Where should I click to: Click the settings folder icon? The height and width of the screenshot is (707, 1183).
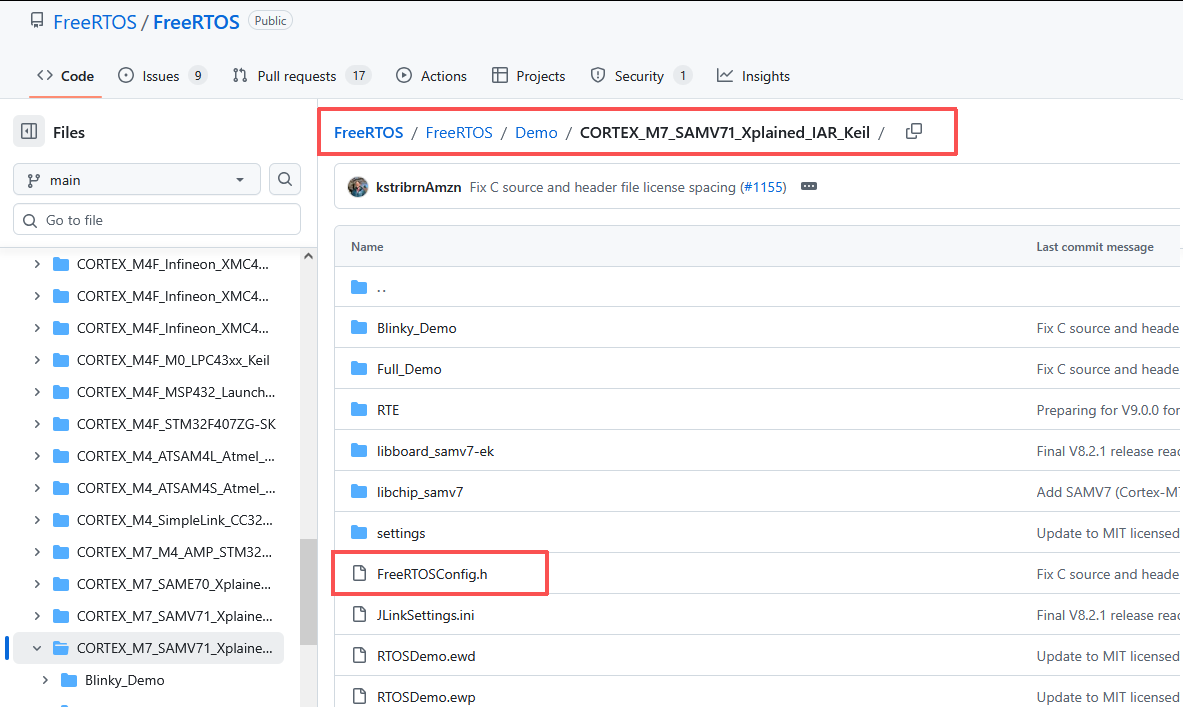pos(359,533)
